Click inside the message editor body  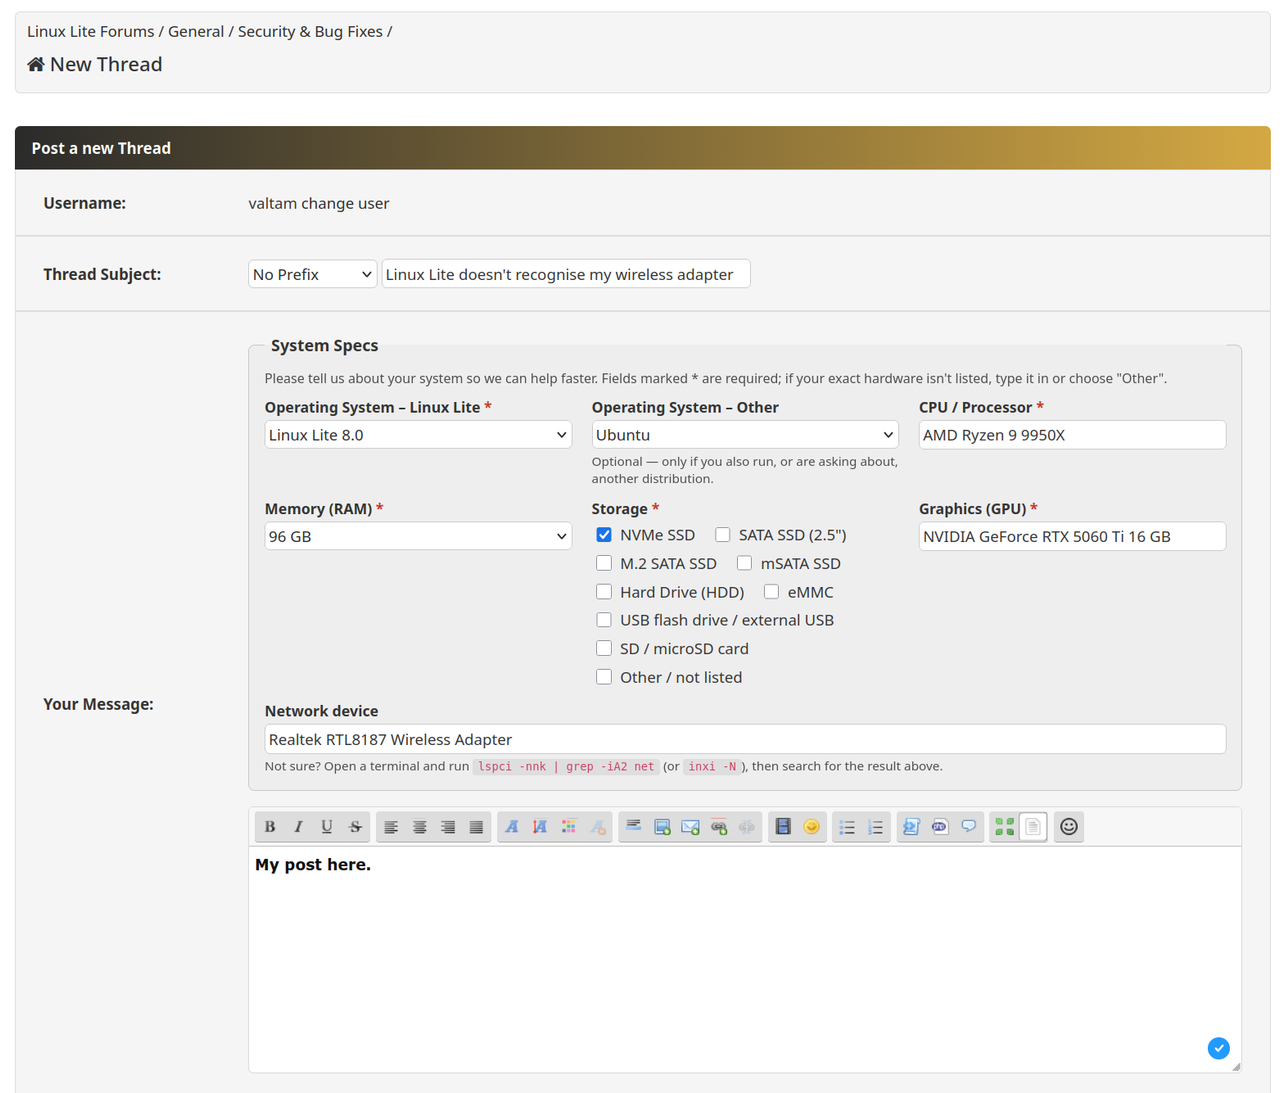[x=745, y=960]
